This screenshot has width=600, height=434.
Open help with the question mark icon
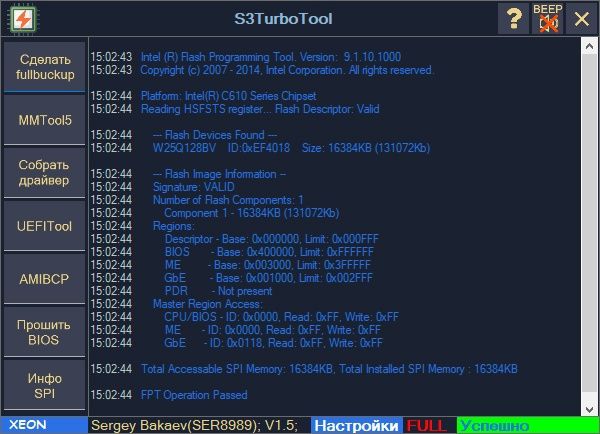click(514, 18)
